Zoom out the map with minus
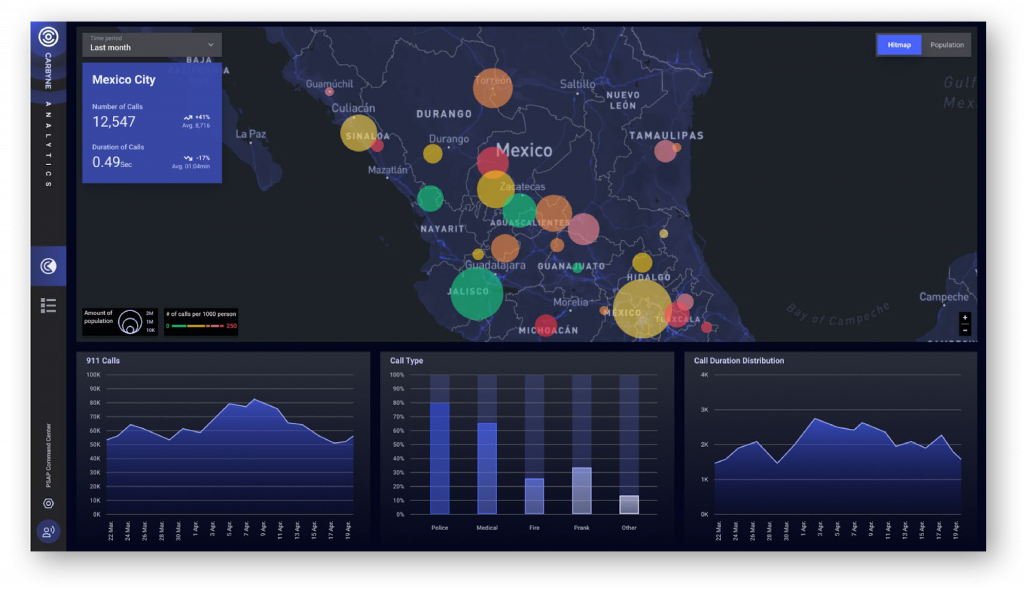The image size is (1024, 589). (964, 330)
